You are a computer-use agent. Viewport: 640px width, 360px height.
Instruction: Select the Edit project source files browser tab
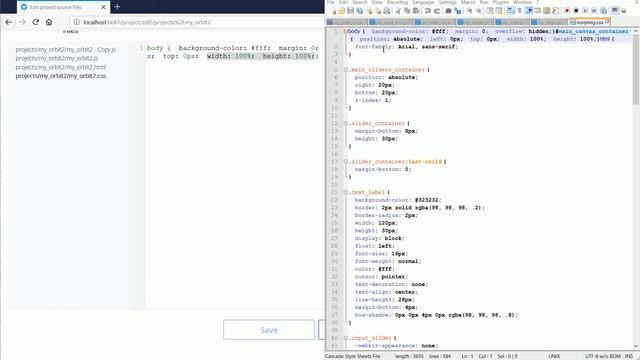click(63, 7)
